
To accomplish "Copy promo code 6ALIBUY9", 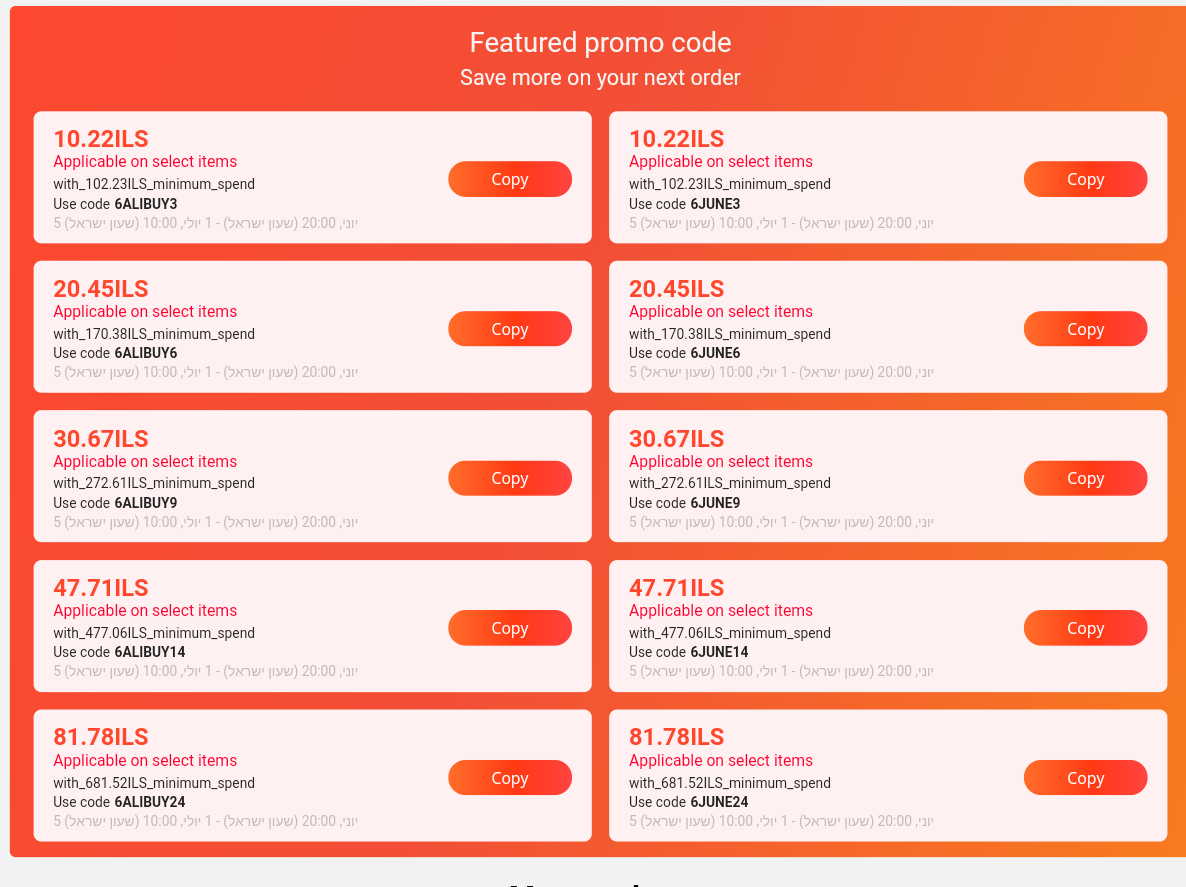I will pyautogui.click(x=509, y=478).
